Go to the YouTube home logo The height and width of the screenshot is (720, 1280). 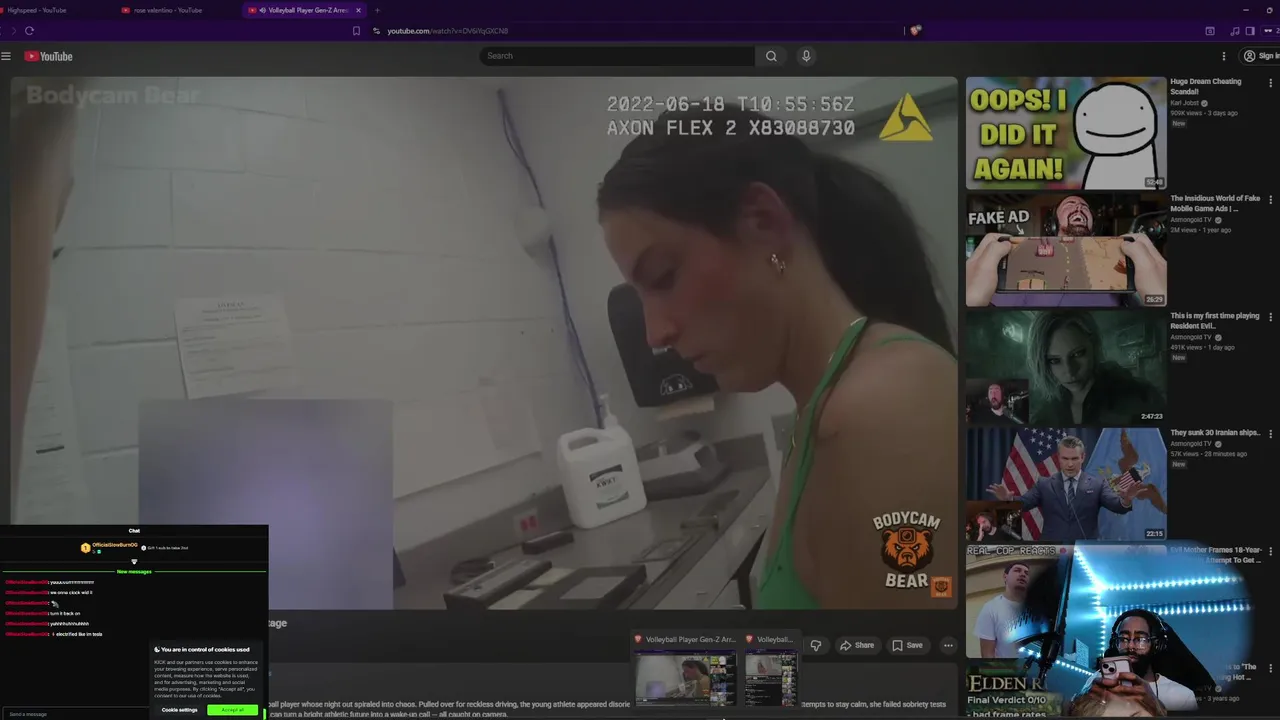pos(48,56)
